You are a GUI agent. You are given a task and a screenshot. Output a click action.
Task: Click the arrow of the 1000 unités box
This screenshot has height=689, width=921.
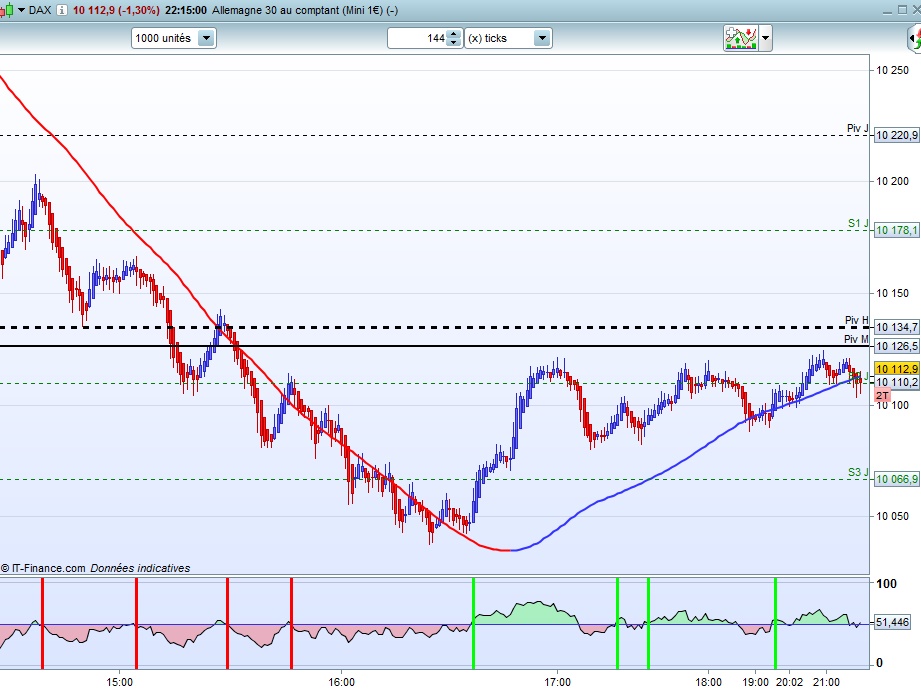coord(206,38)
